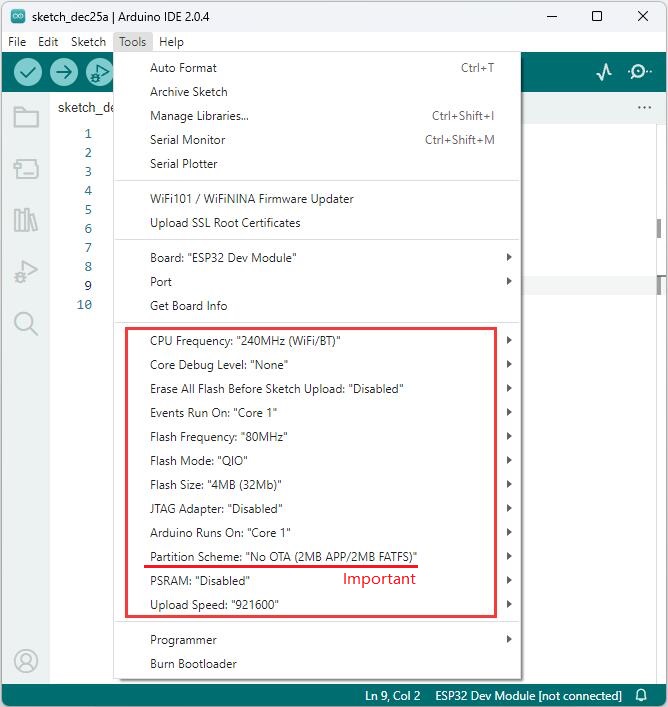Click Get Board Info

click(x=317, y=306)
